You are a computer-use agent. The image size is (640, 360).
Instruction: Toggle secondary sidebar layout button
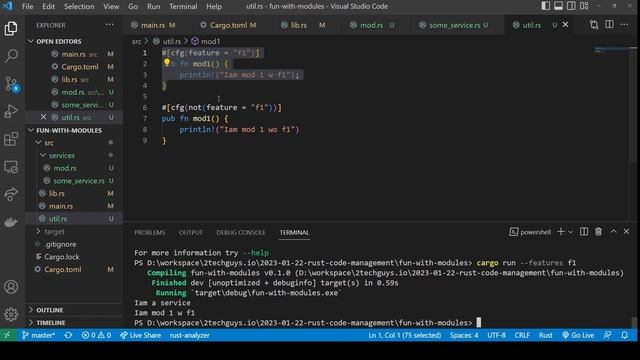coord(571,6)
